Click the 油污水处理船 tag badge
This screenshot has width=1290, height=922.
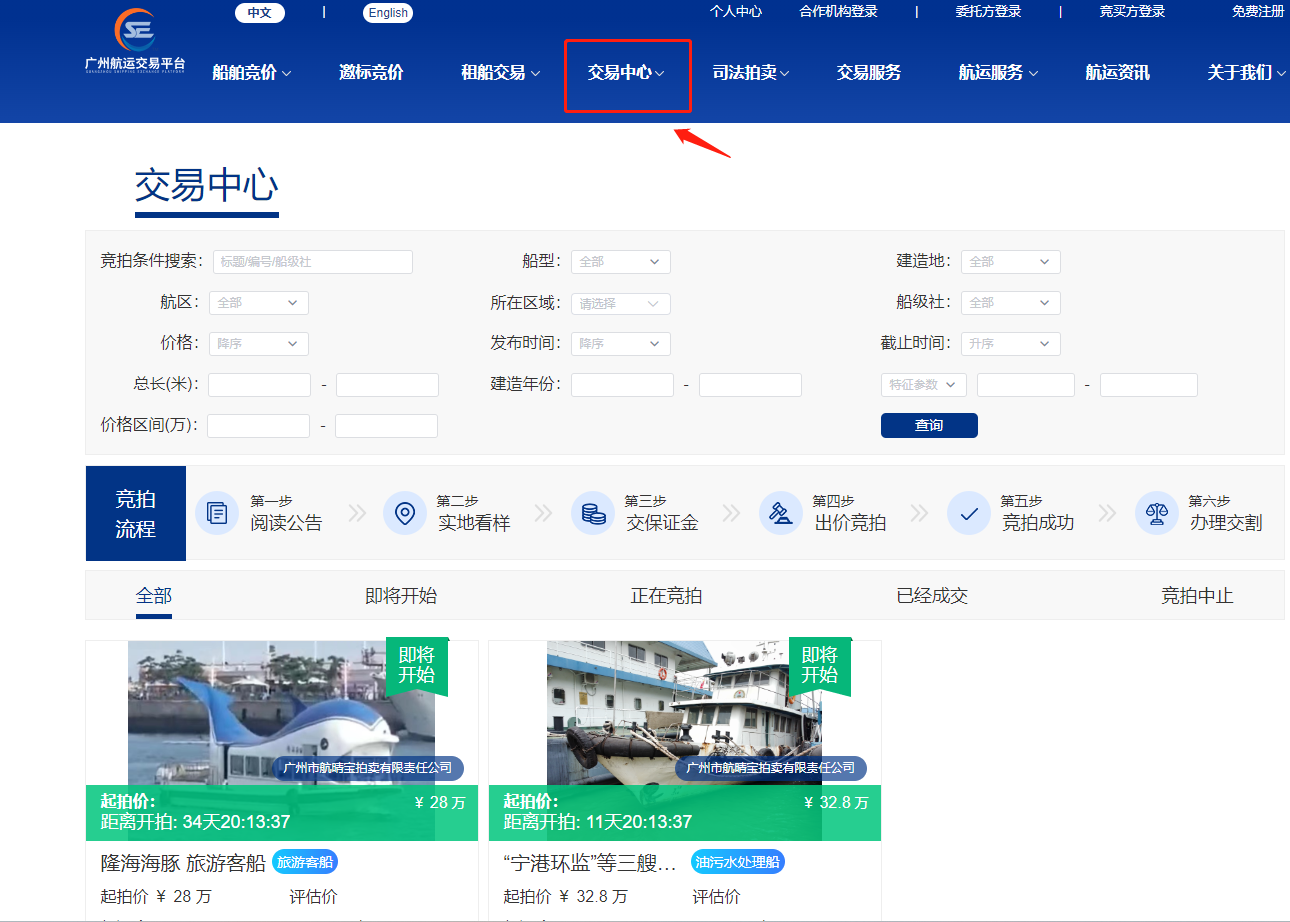tap(738, 862)
